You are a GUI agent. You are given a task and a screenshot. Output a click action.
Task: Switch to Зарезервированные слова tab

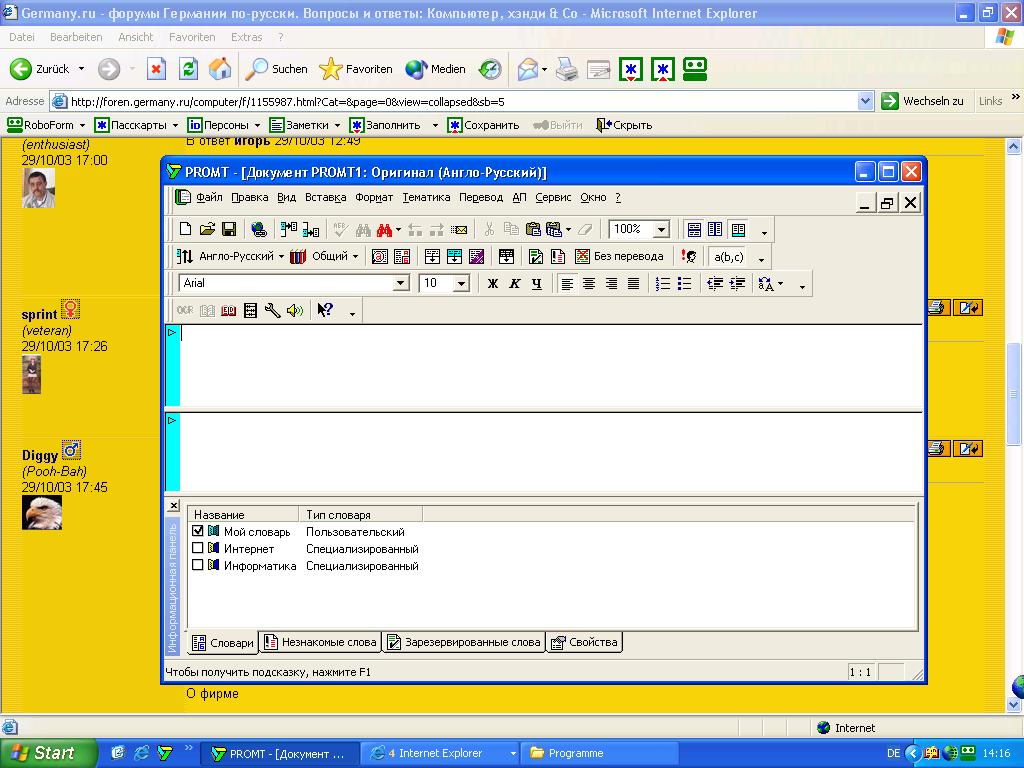(464, 643)
